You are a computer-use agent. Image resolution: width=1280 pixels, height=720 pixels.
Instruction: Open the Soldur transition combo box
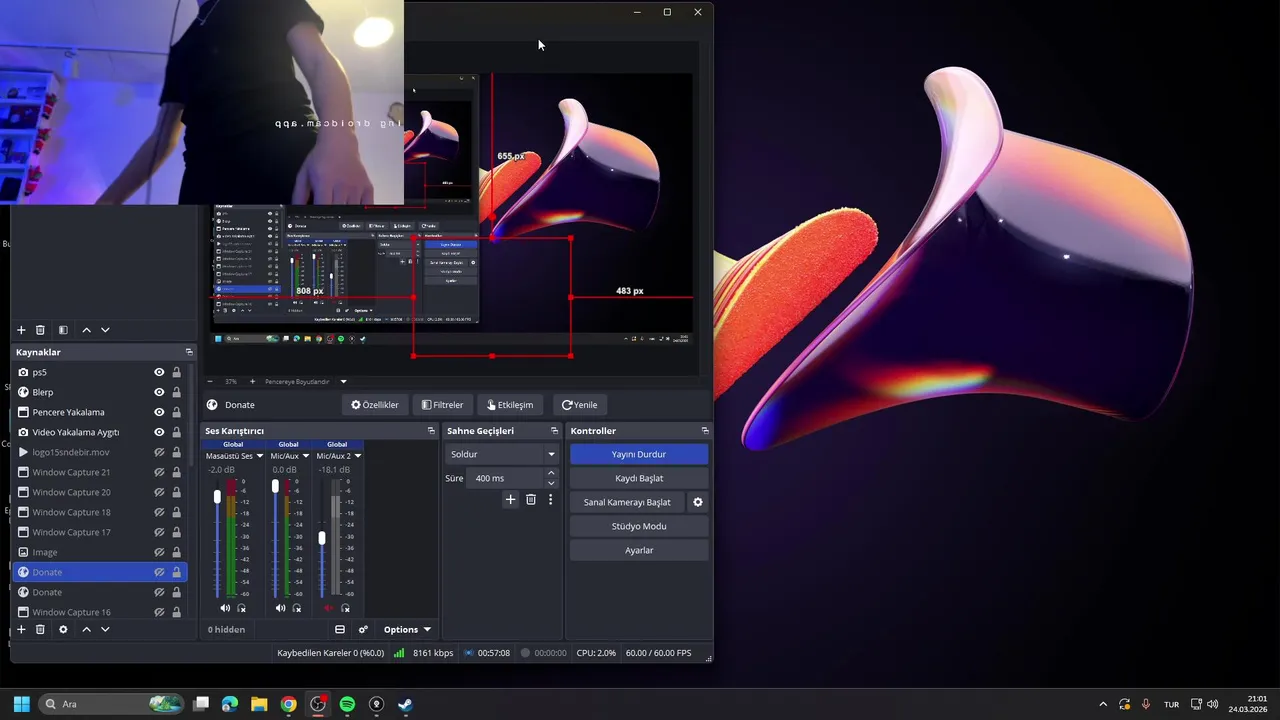pos(501,454)
